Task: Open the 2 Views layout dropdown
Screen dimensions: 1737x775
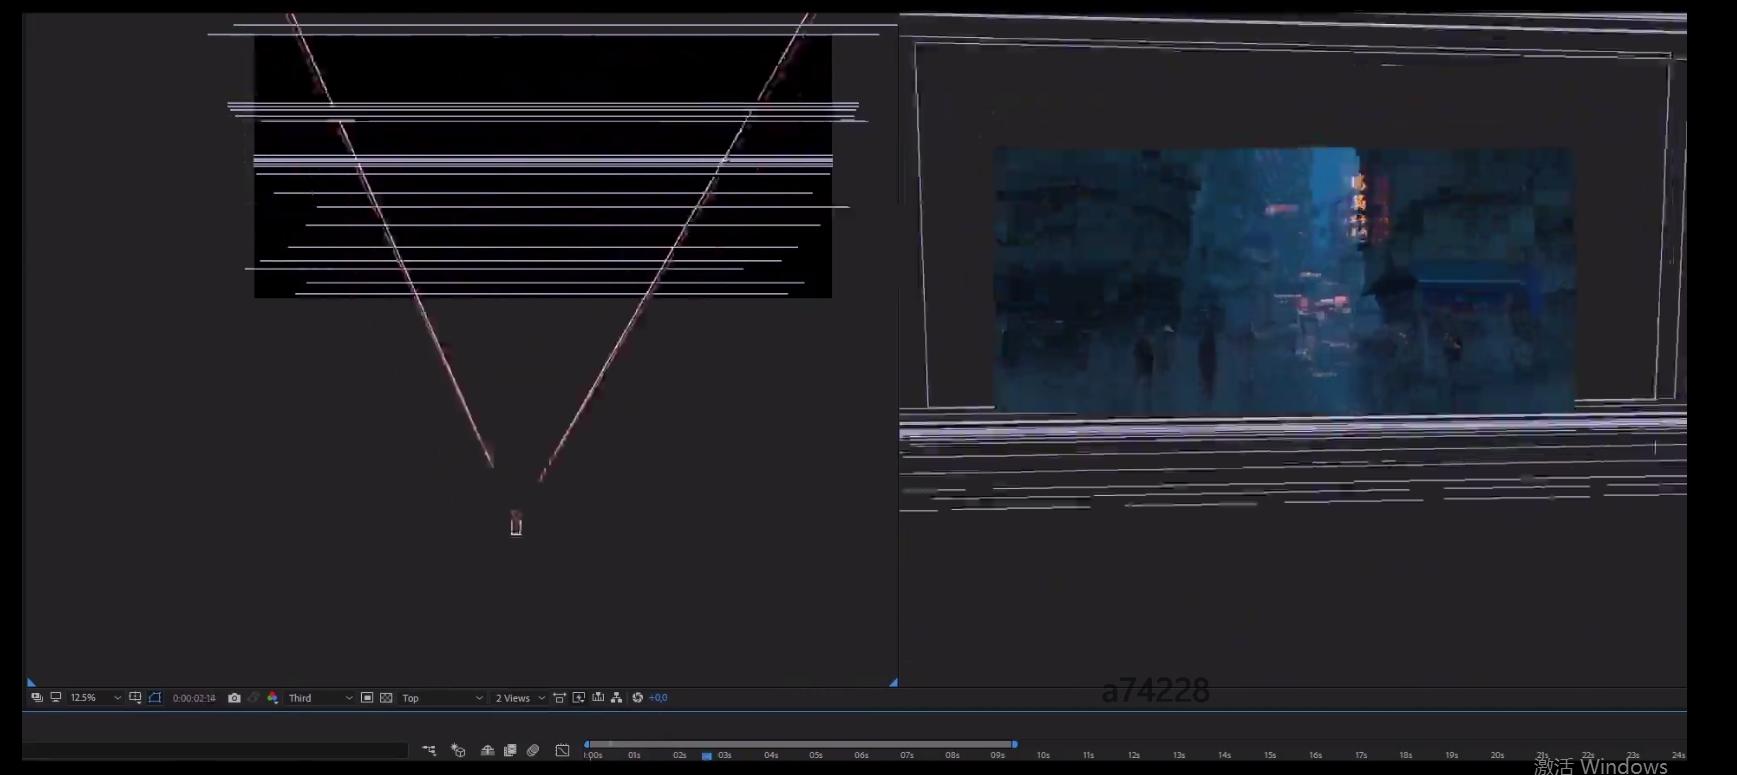Action: (x=520, y=698)
